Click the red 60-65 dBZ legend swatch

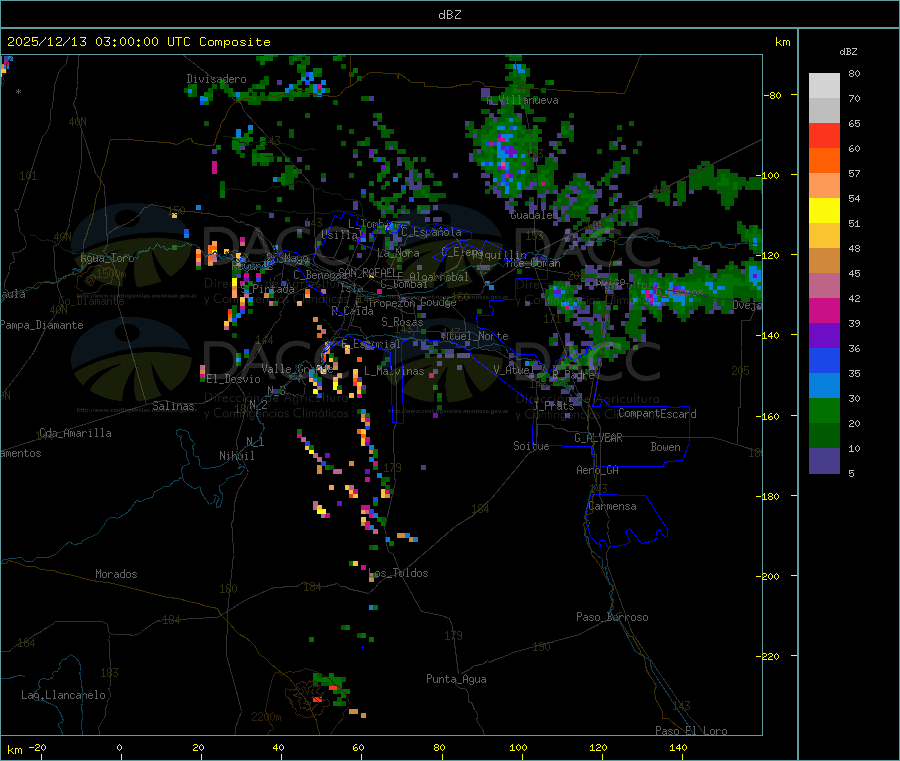click(x=824, y=135)
